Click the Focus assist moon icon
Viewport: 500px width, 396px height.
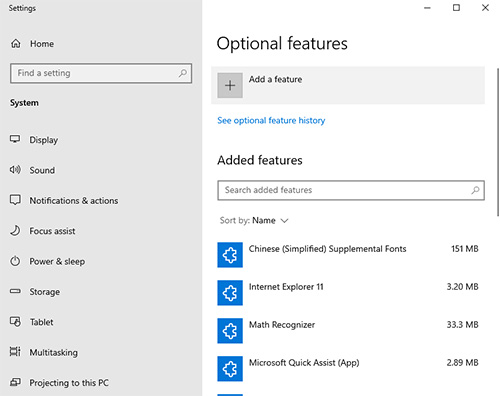coord(15,230)
